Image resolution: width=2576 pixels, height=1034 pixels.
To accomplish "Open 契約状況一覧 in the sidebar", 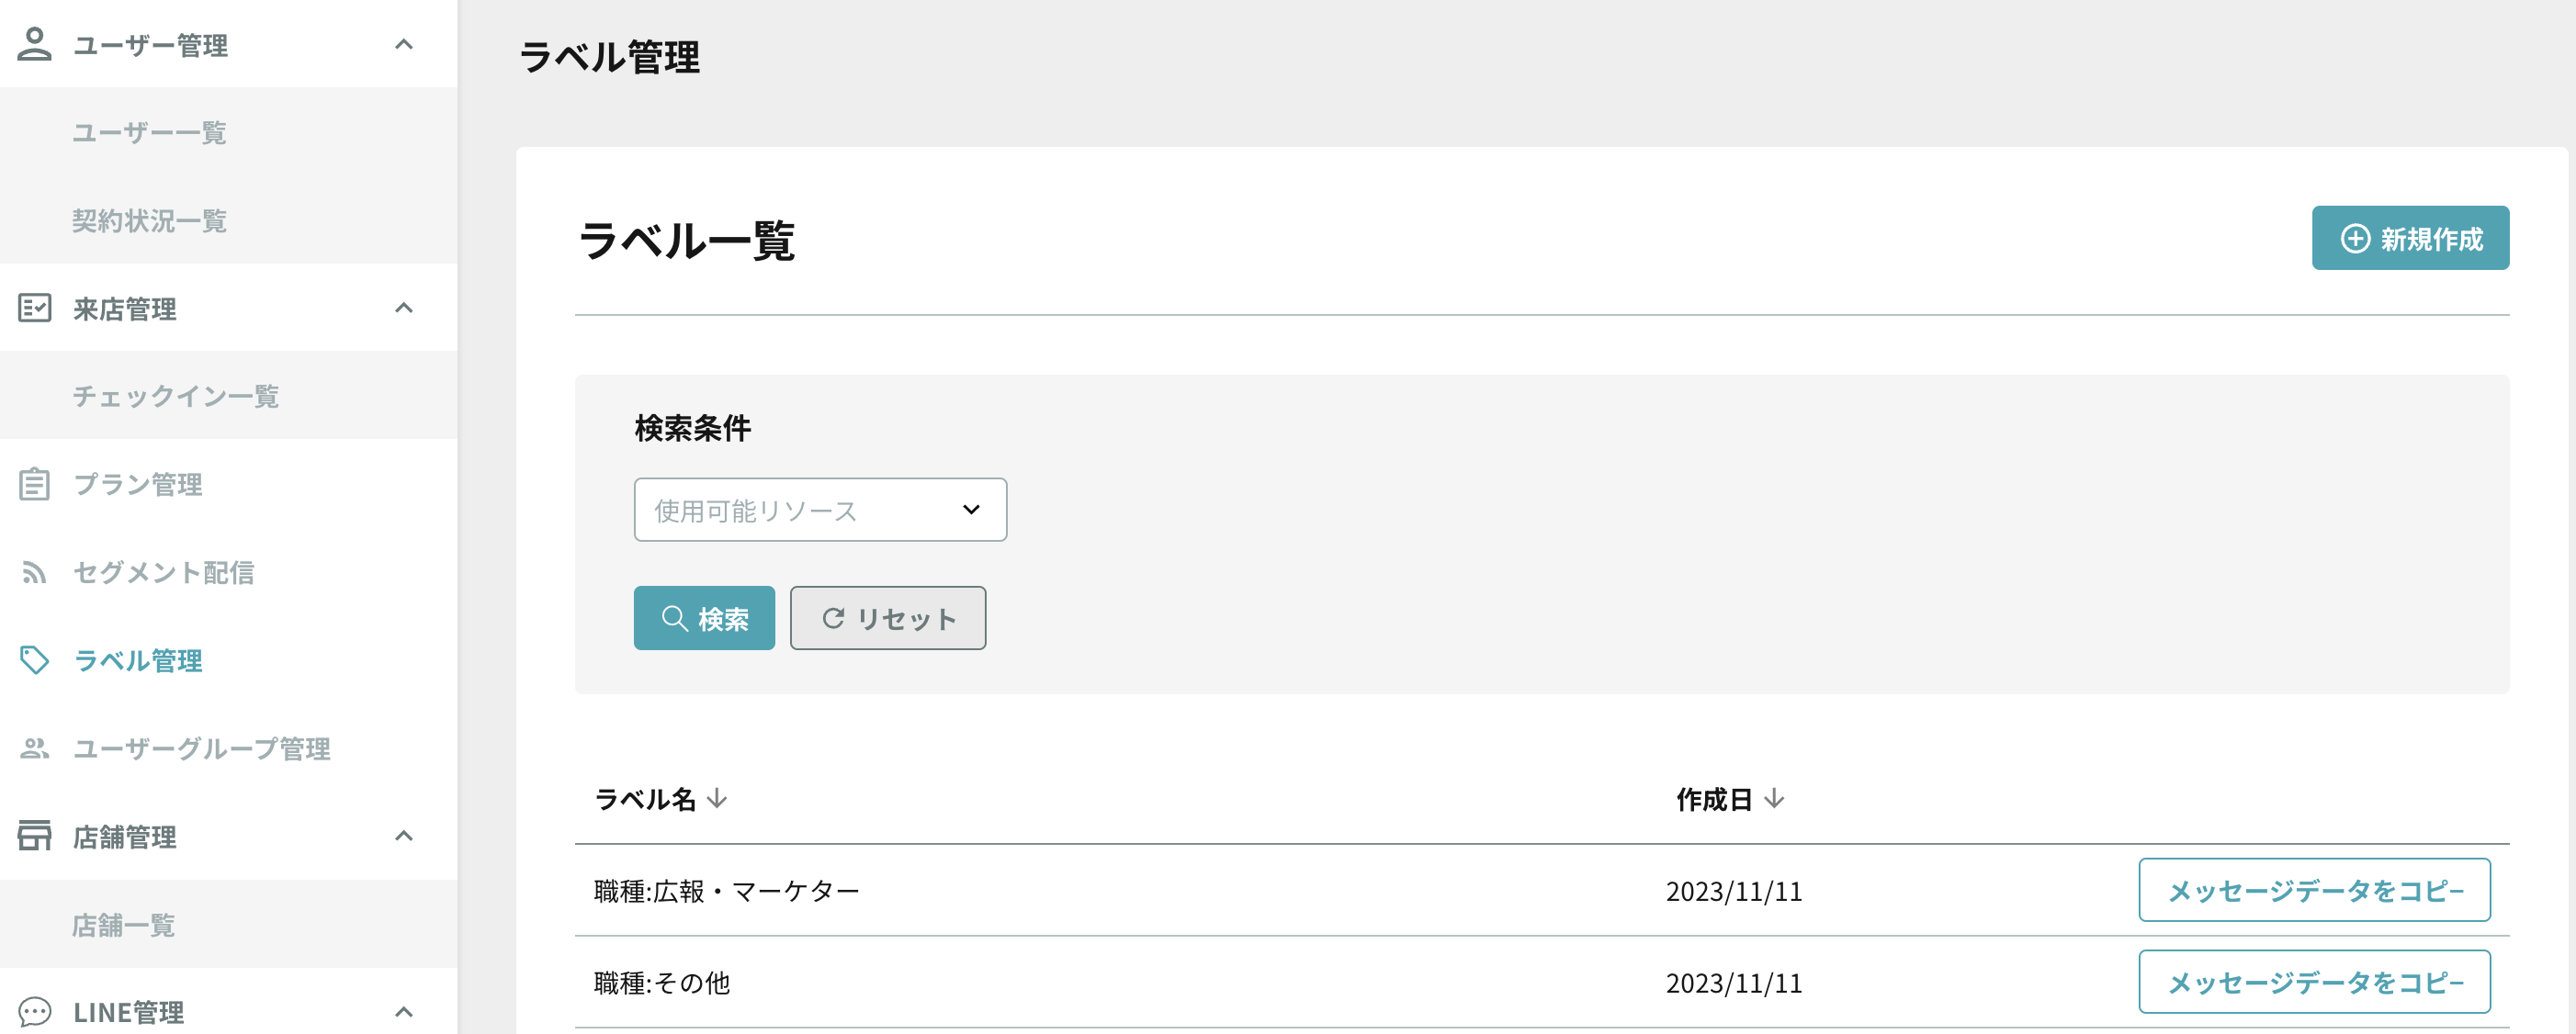I will 150,220.
